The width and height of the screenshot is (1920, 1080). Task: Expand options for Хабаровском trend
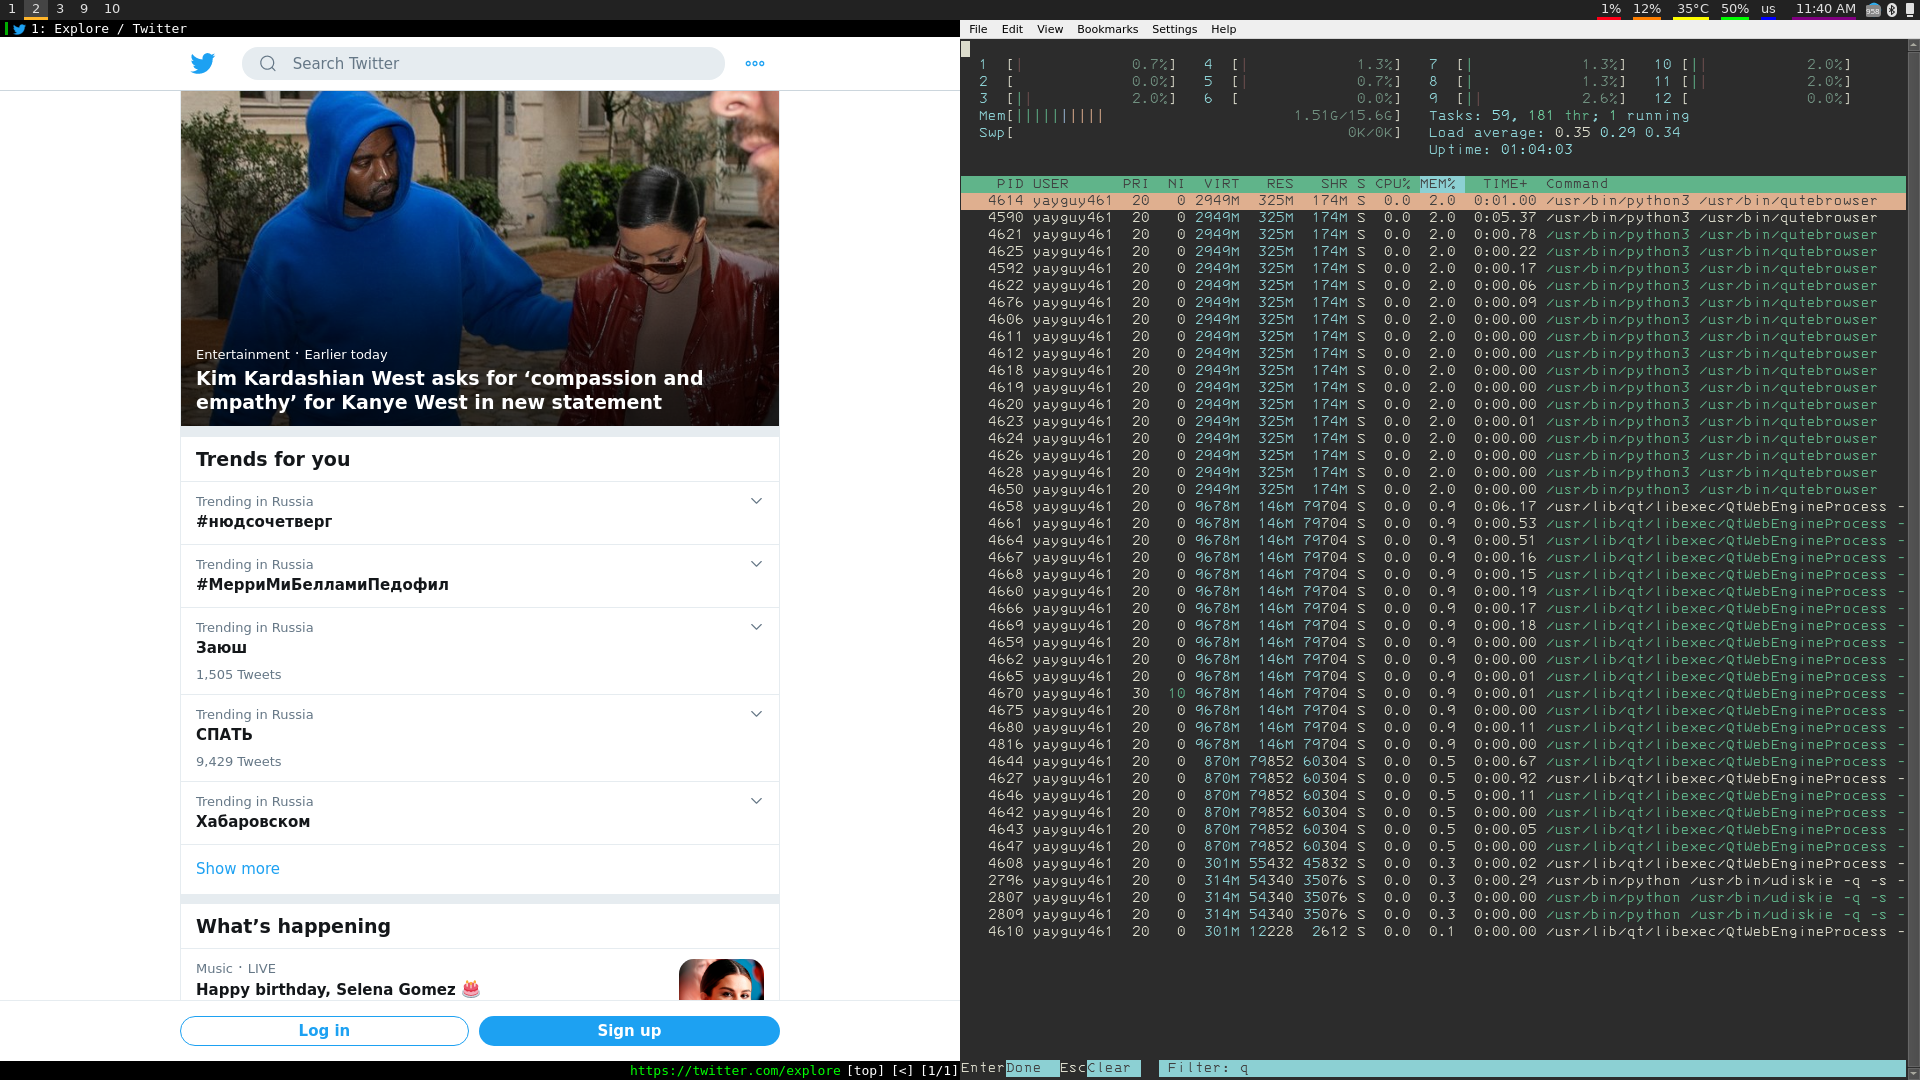tap(756, 801)
